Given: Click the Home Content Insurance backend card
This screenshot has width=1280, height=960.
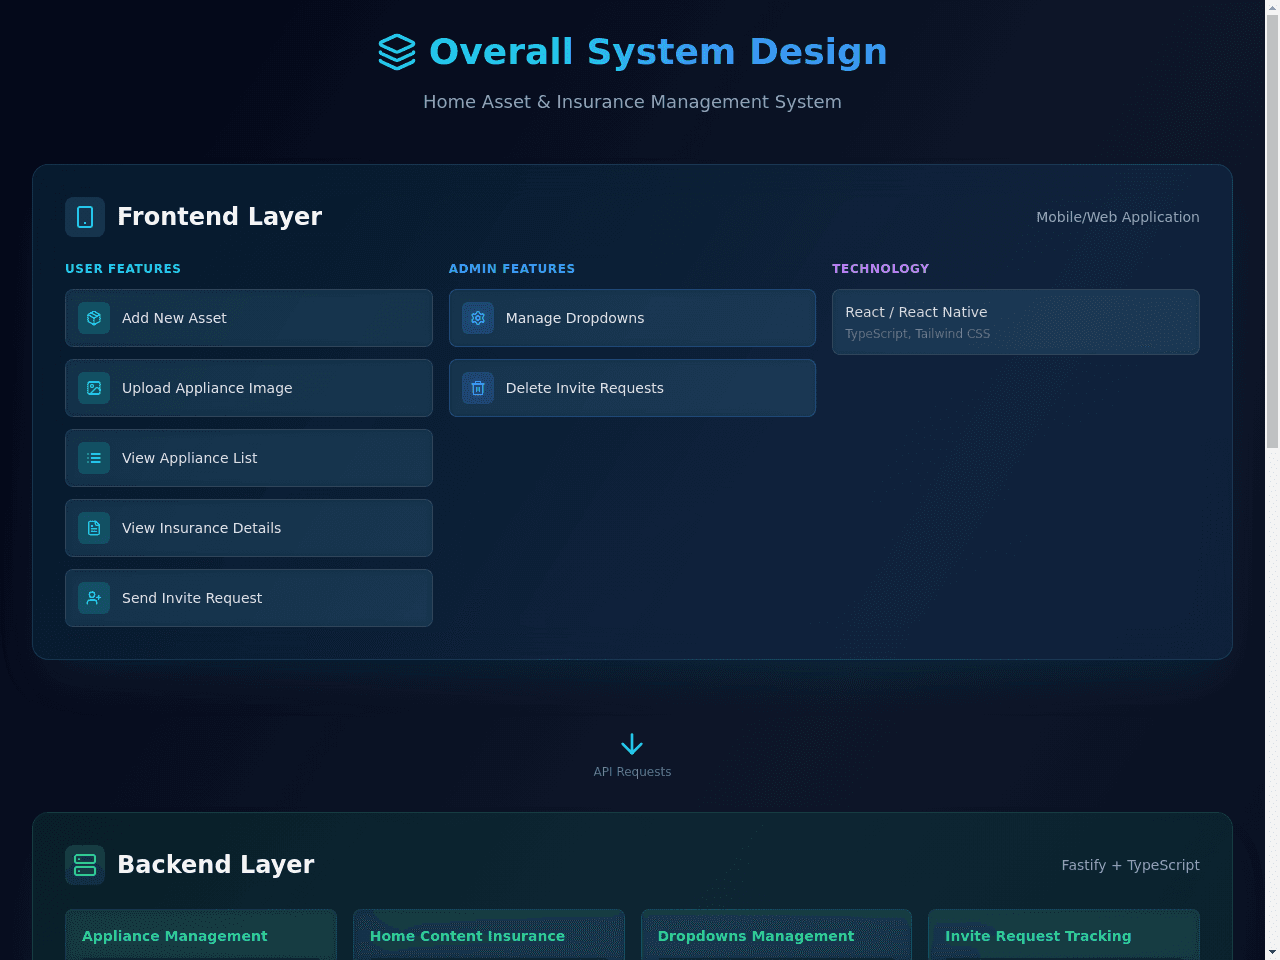Looking at the screenshot, I should click(x=489, y=935).
